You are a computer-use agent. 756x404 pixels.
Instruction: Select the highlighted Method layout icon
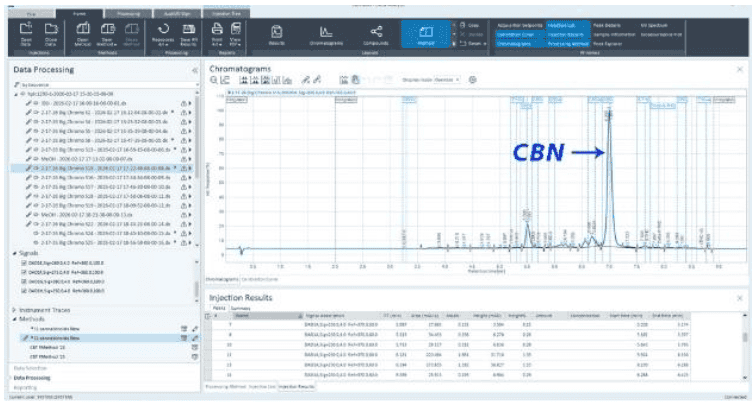(x=424, y=37)
